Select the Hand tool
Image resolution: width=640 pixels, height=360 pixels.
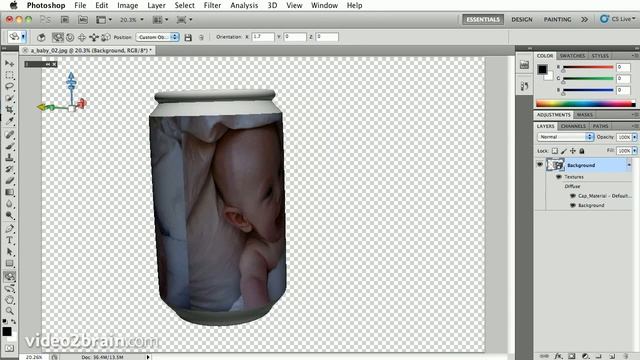point(9,300)
